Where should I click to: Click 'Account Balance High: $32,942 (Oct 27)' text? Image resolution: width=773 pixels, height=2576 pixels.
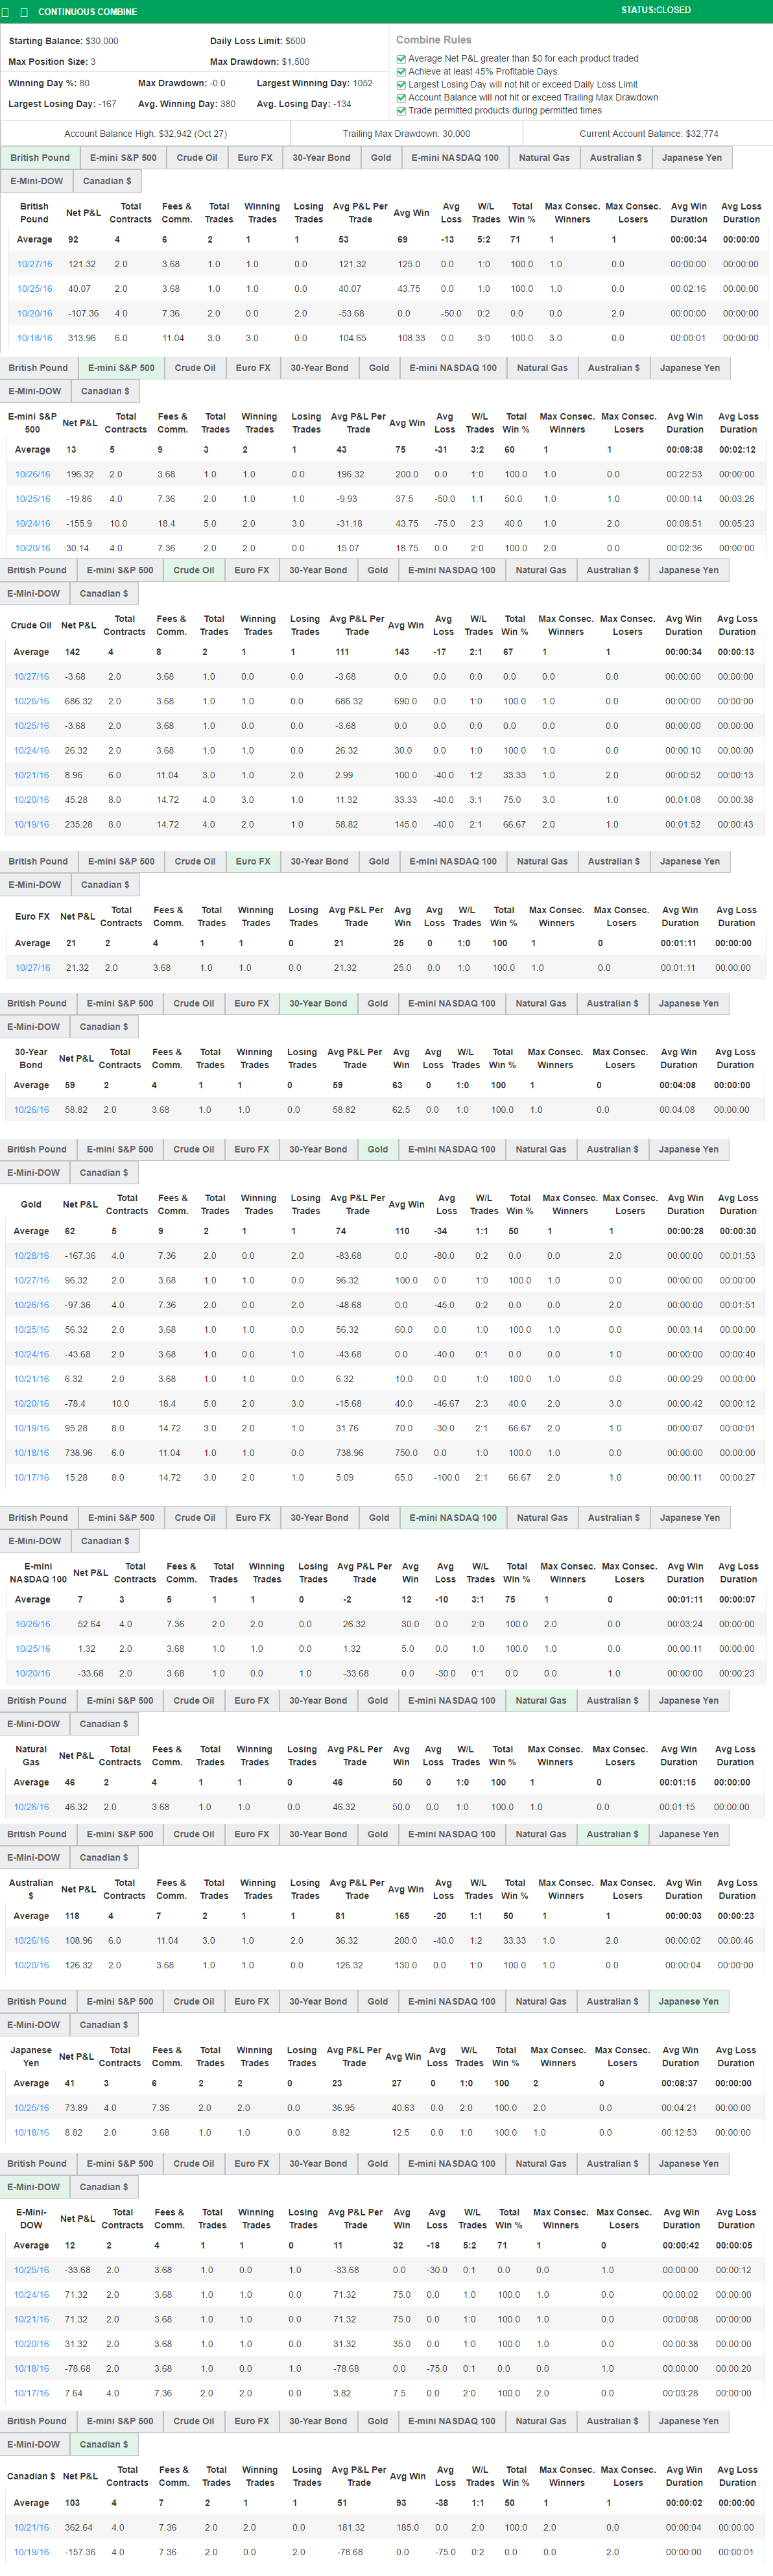coord(145,134)
